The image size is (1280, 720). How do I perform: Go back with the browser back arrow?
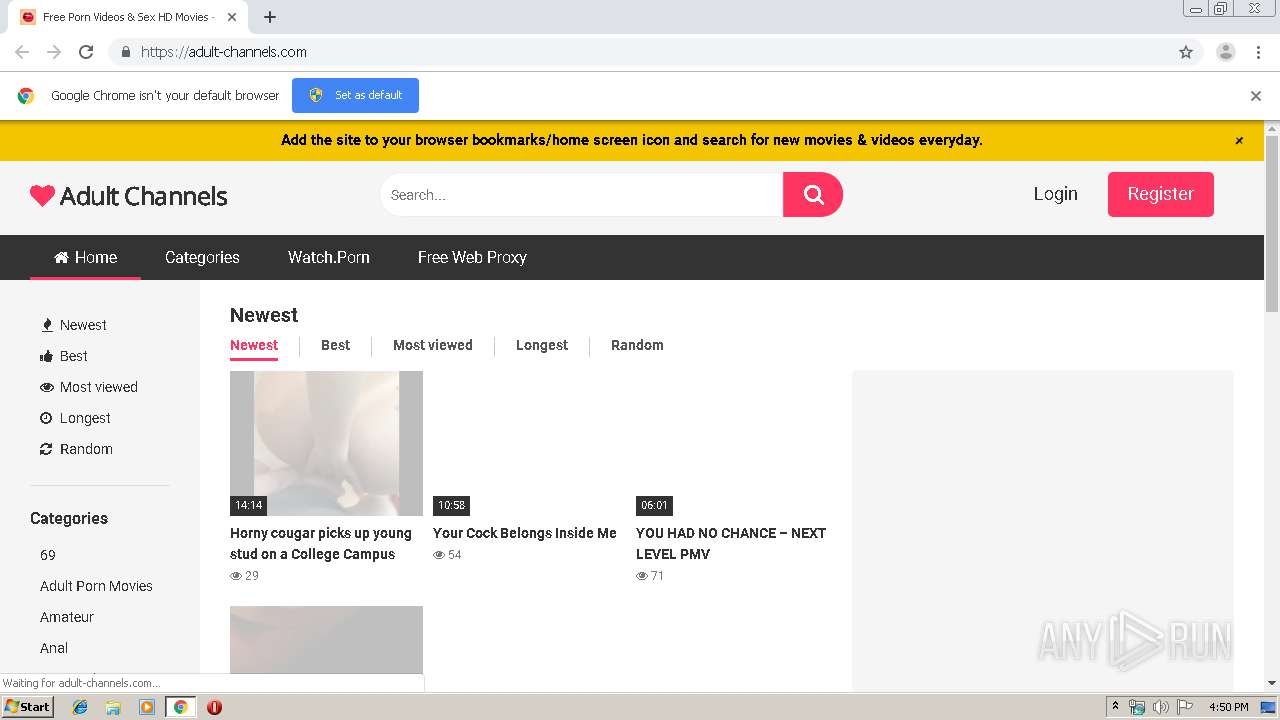pyautogui.click(x=22, y=52)
